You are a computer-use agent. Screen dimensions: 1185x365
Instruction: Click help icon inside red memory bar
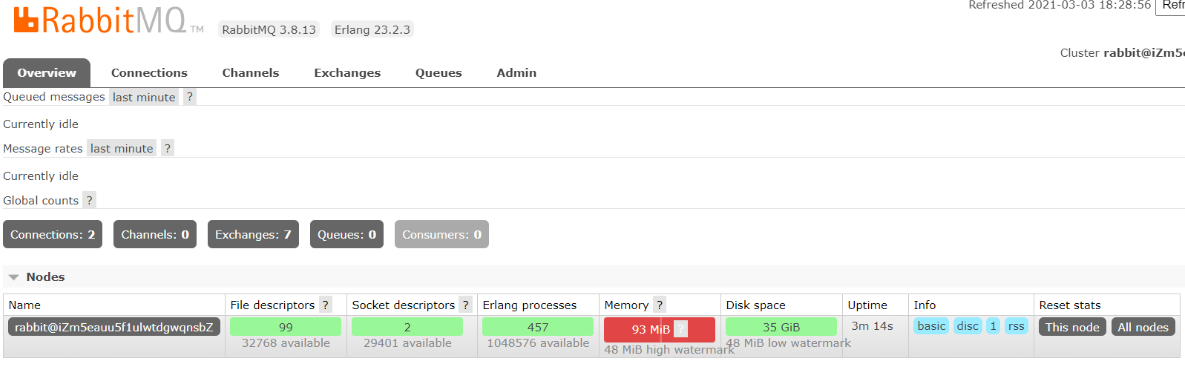(x=681, y=329)
